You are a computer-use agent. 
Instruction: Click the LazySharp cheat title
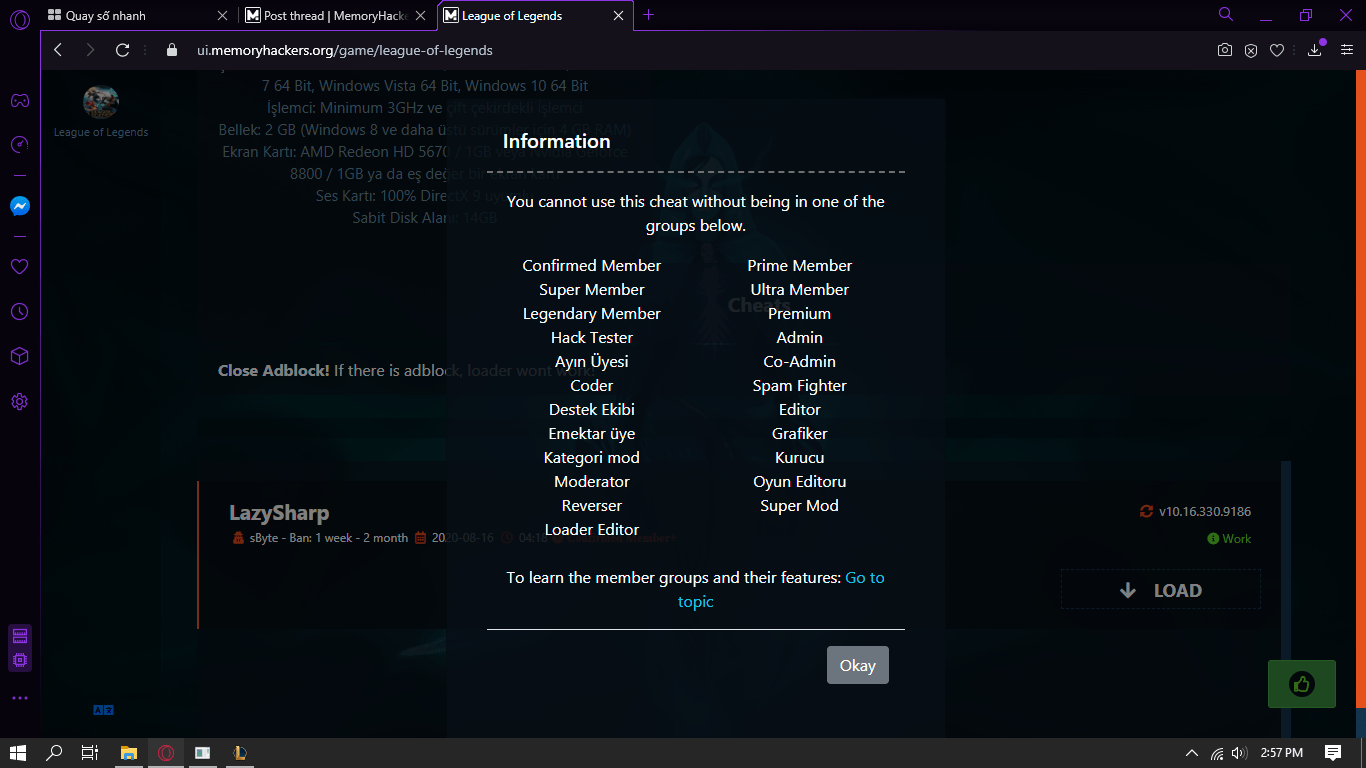(279, 513)
